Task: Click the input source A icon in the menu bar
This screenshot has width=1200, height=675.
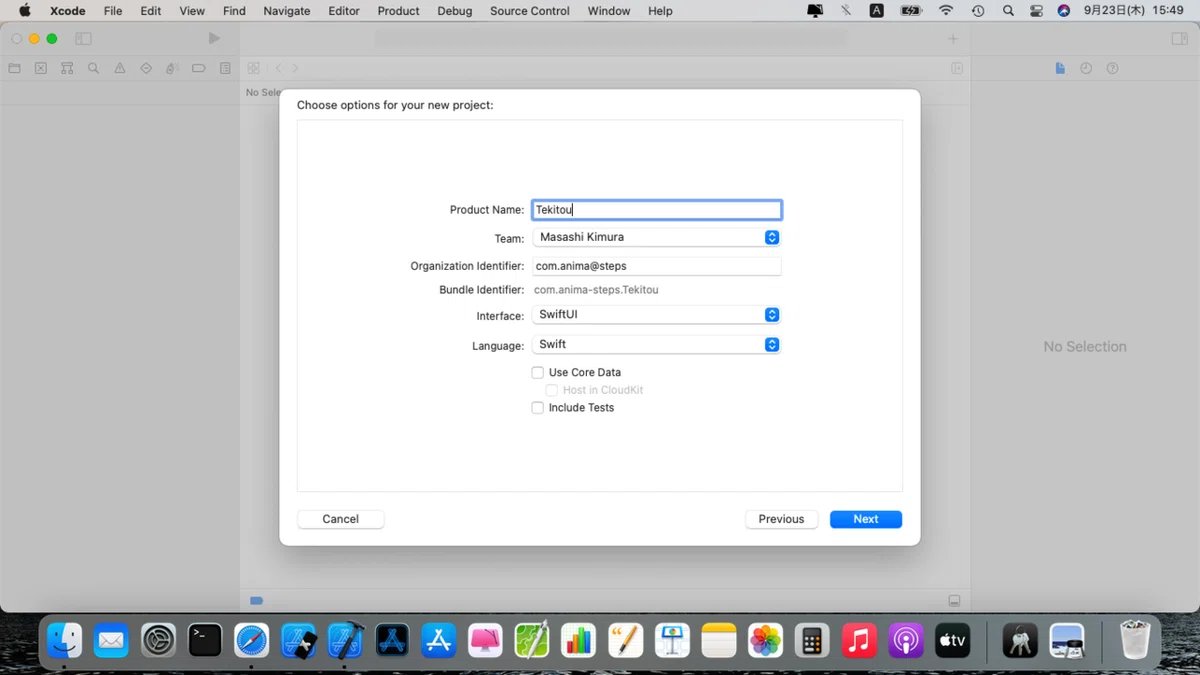Action: click(x=877, y=11)
